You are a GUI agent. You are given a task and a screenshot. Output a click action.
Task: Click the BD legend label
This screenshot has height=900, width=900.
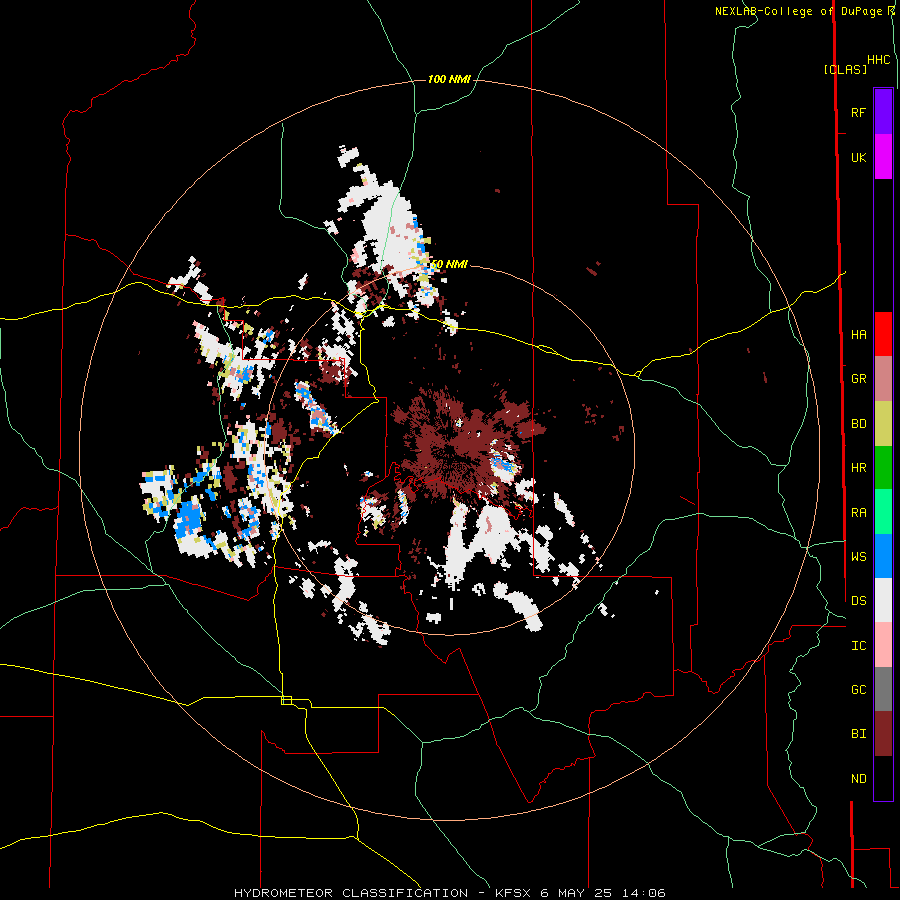point(858,424)
